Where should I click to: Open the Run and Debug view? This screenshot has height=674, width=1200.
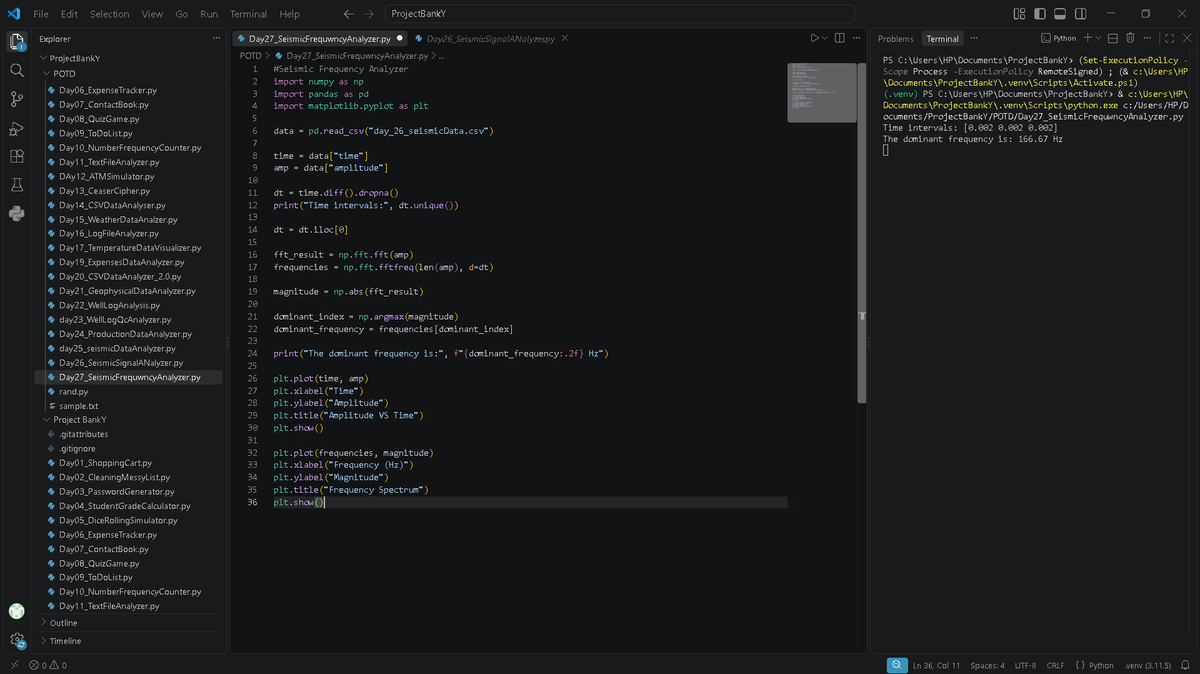(17, 128)
